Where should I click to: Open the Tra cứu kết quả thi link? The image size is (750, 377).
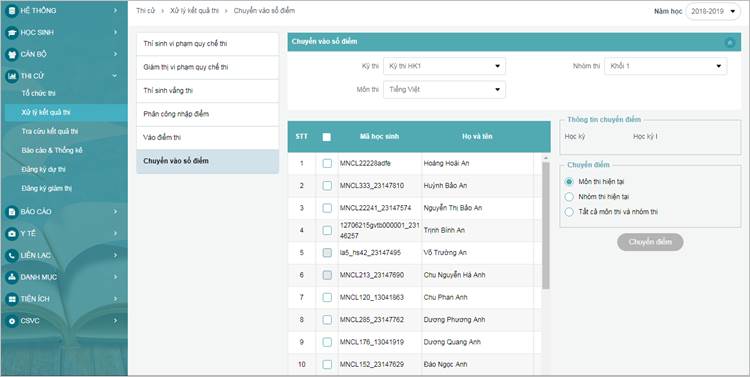pyautogui.click(x=50, y=131)
